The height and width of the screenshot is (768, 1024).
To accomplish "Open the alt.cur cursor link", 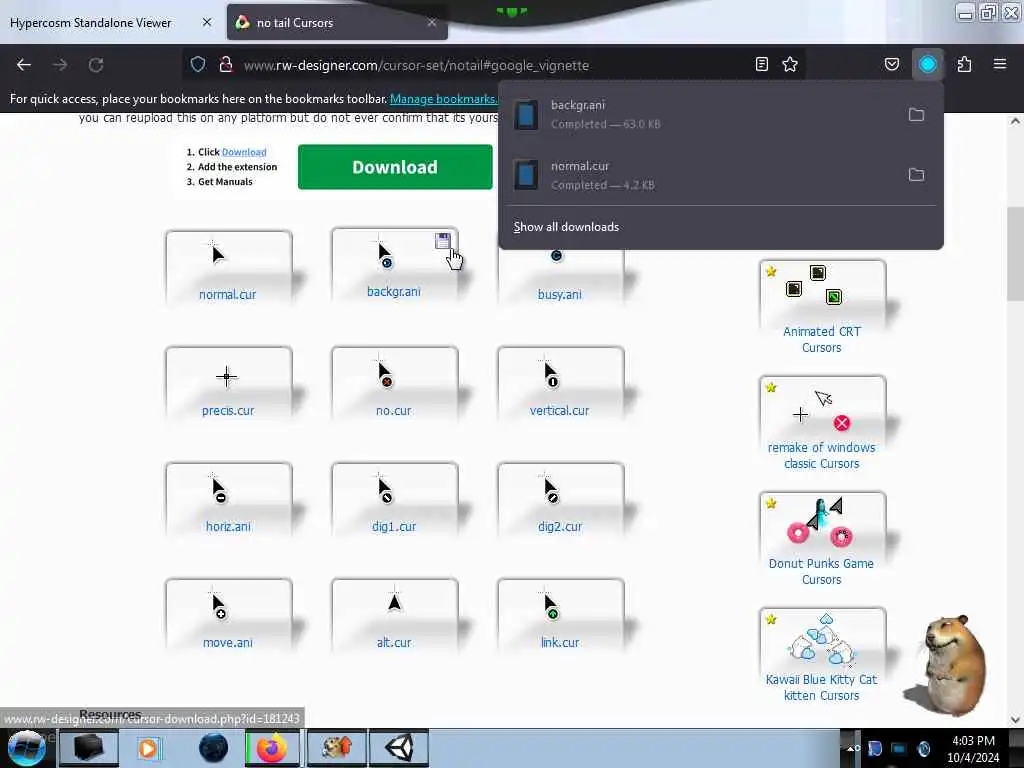I will point(394,643).
